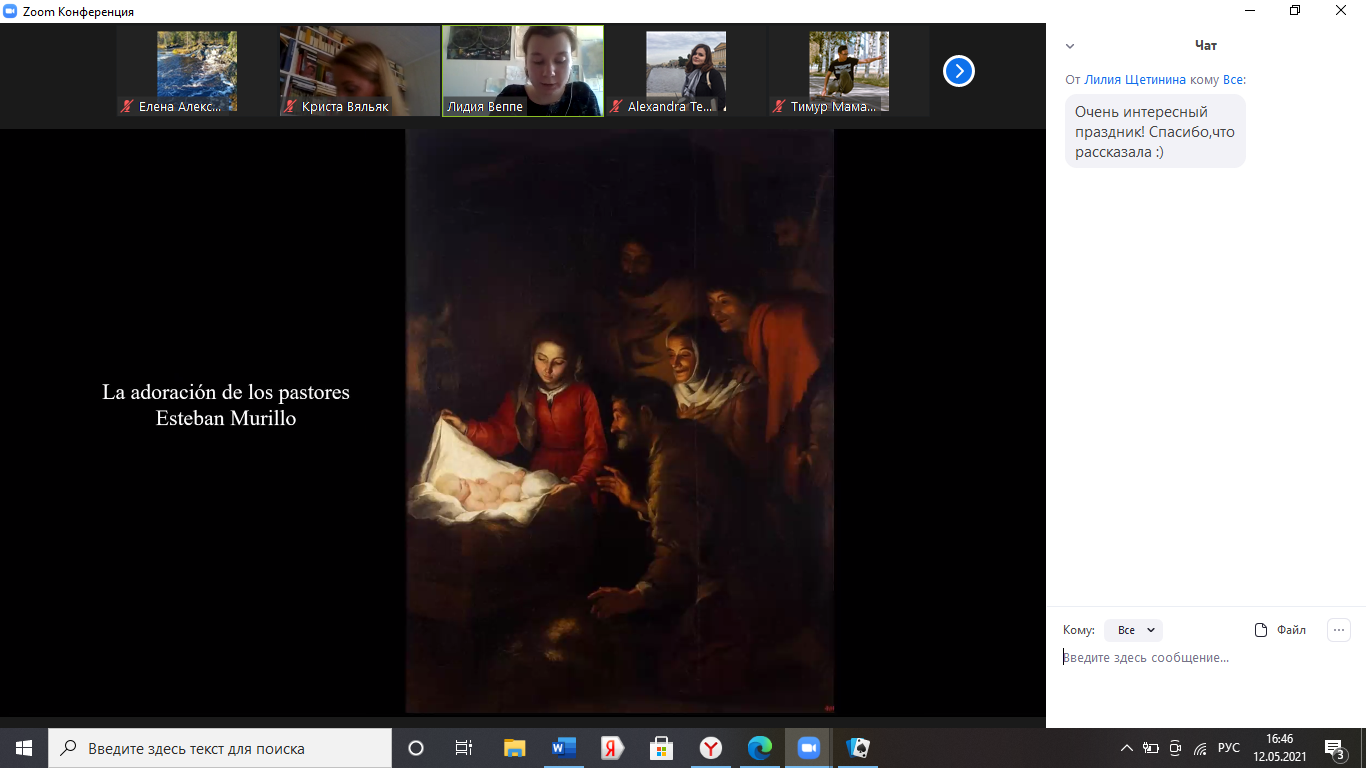Image resolution: width=1366 pixels, height=768 pixels.
Task: Click muted microphone icon on Alexandra Te...
Action: tap(617, 106)
